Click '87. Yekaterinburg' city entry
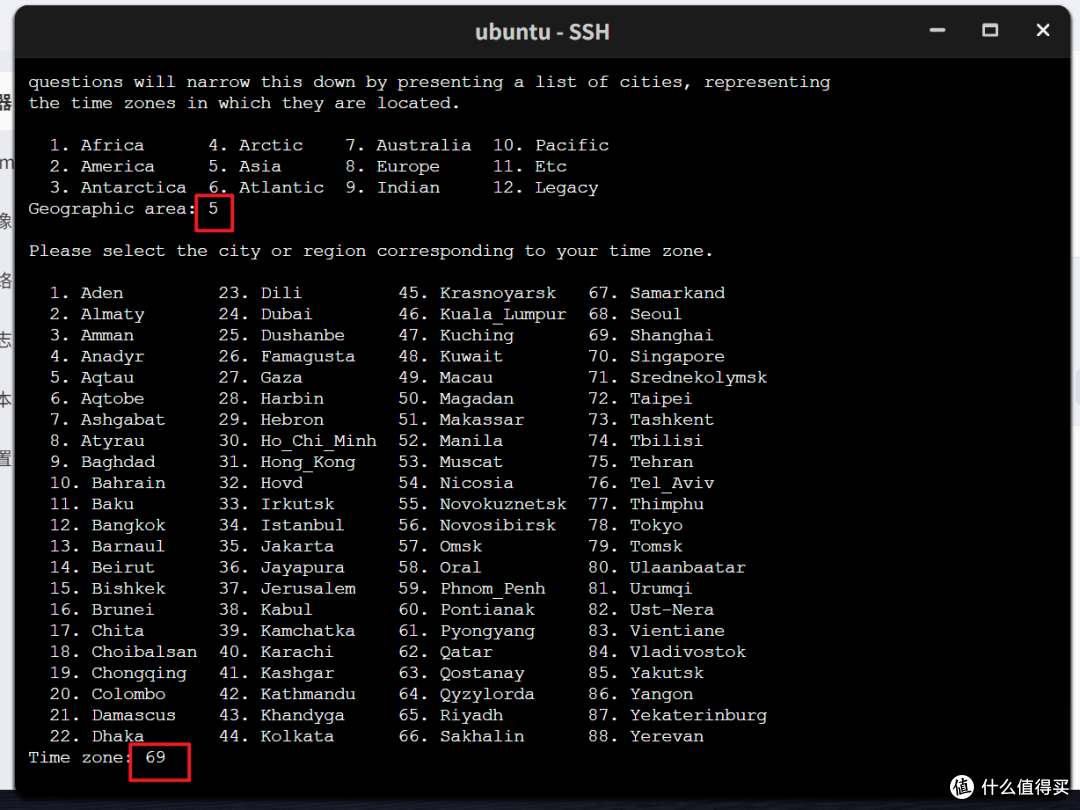 (x=678, y=715)
